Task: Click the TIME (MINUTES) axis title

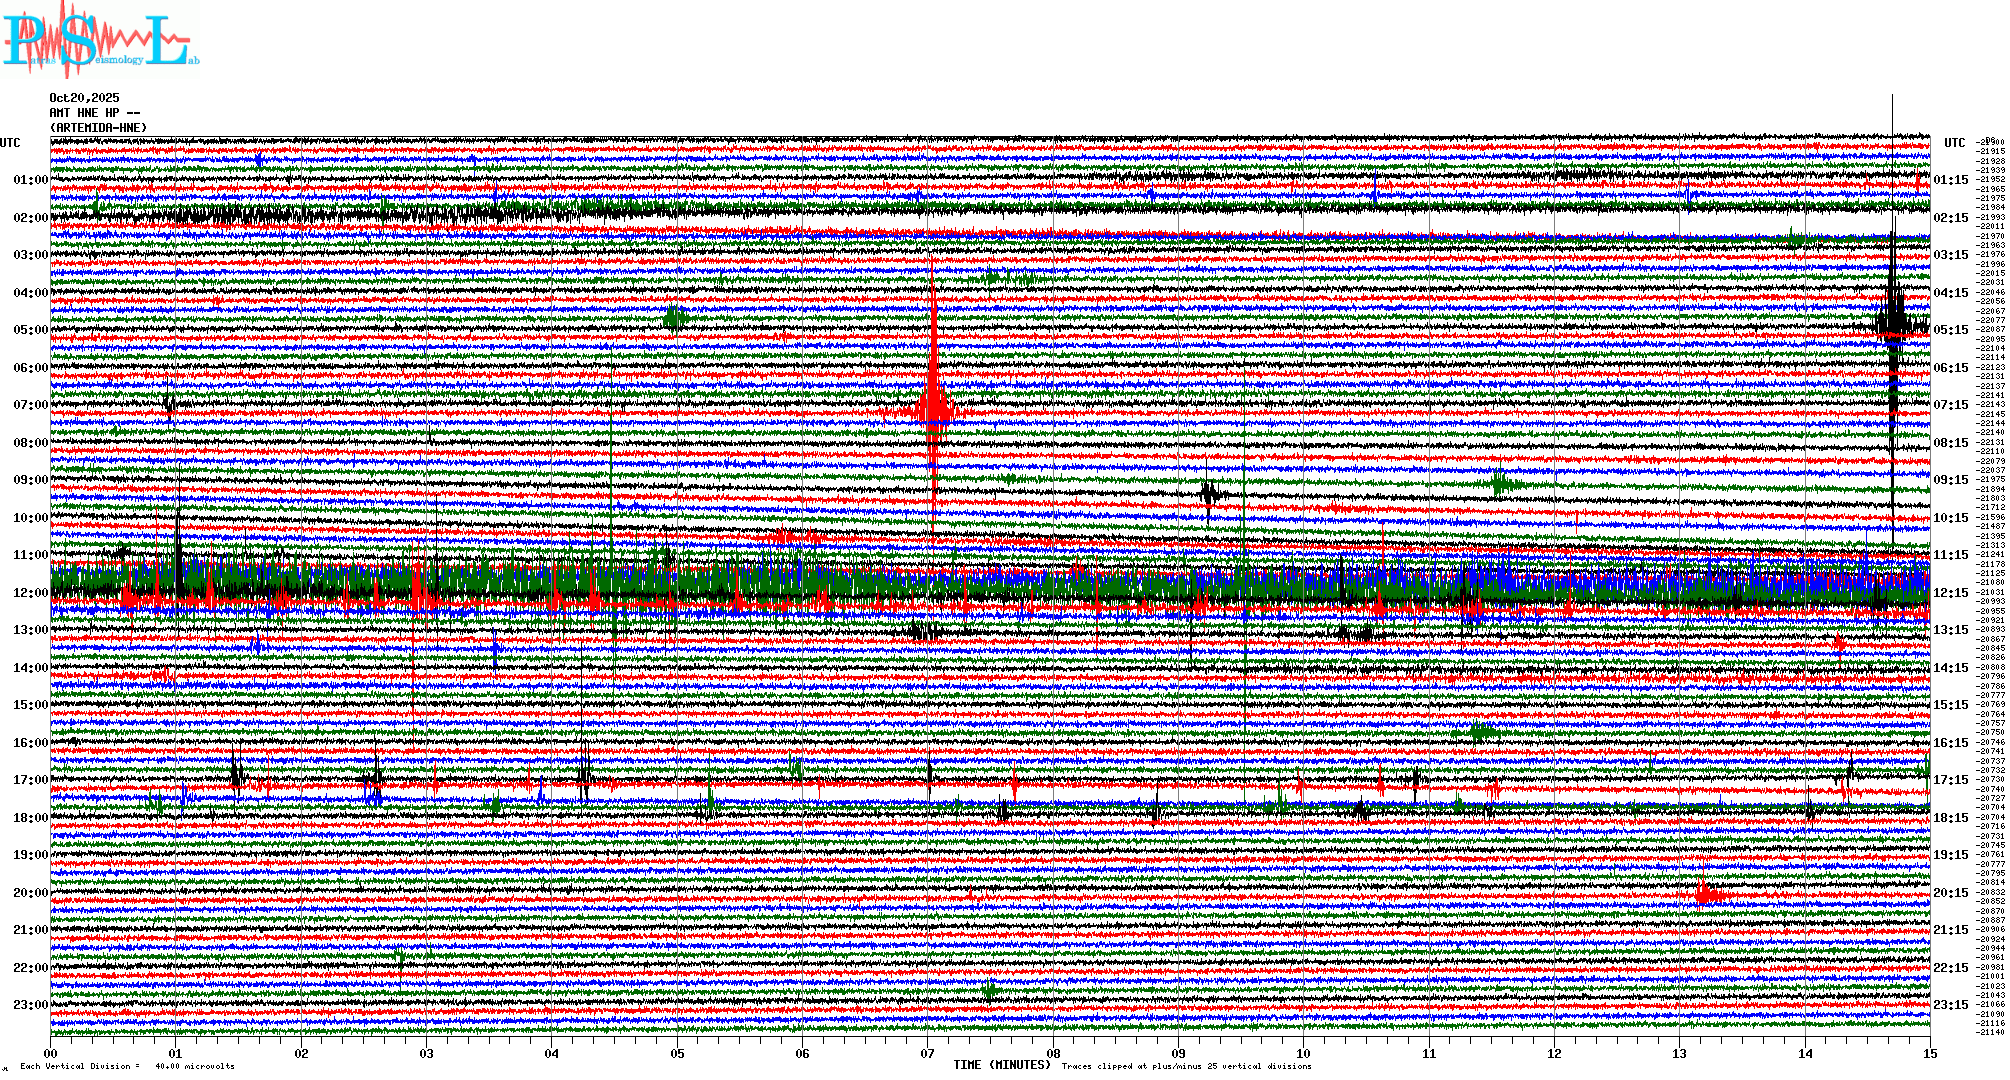Action: tap(1002, 1065)
